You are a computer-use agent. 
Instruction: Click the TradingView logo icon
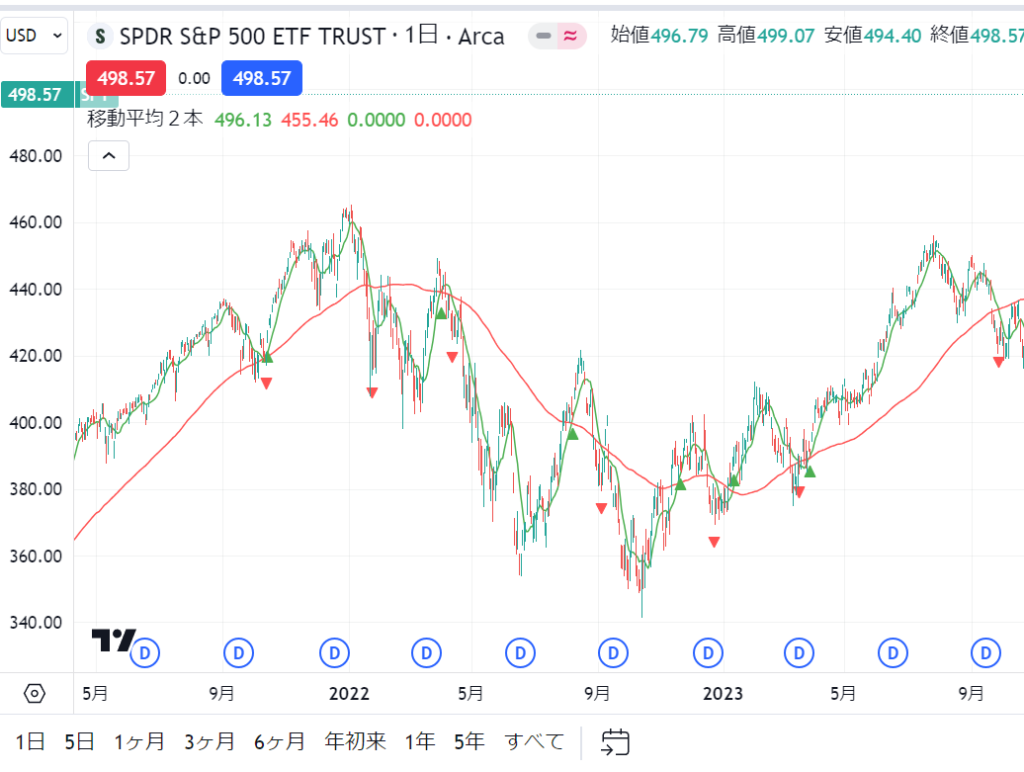click(x=112, y=640)
